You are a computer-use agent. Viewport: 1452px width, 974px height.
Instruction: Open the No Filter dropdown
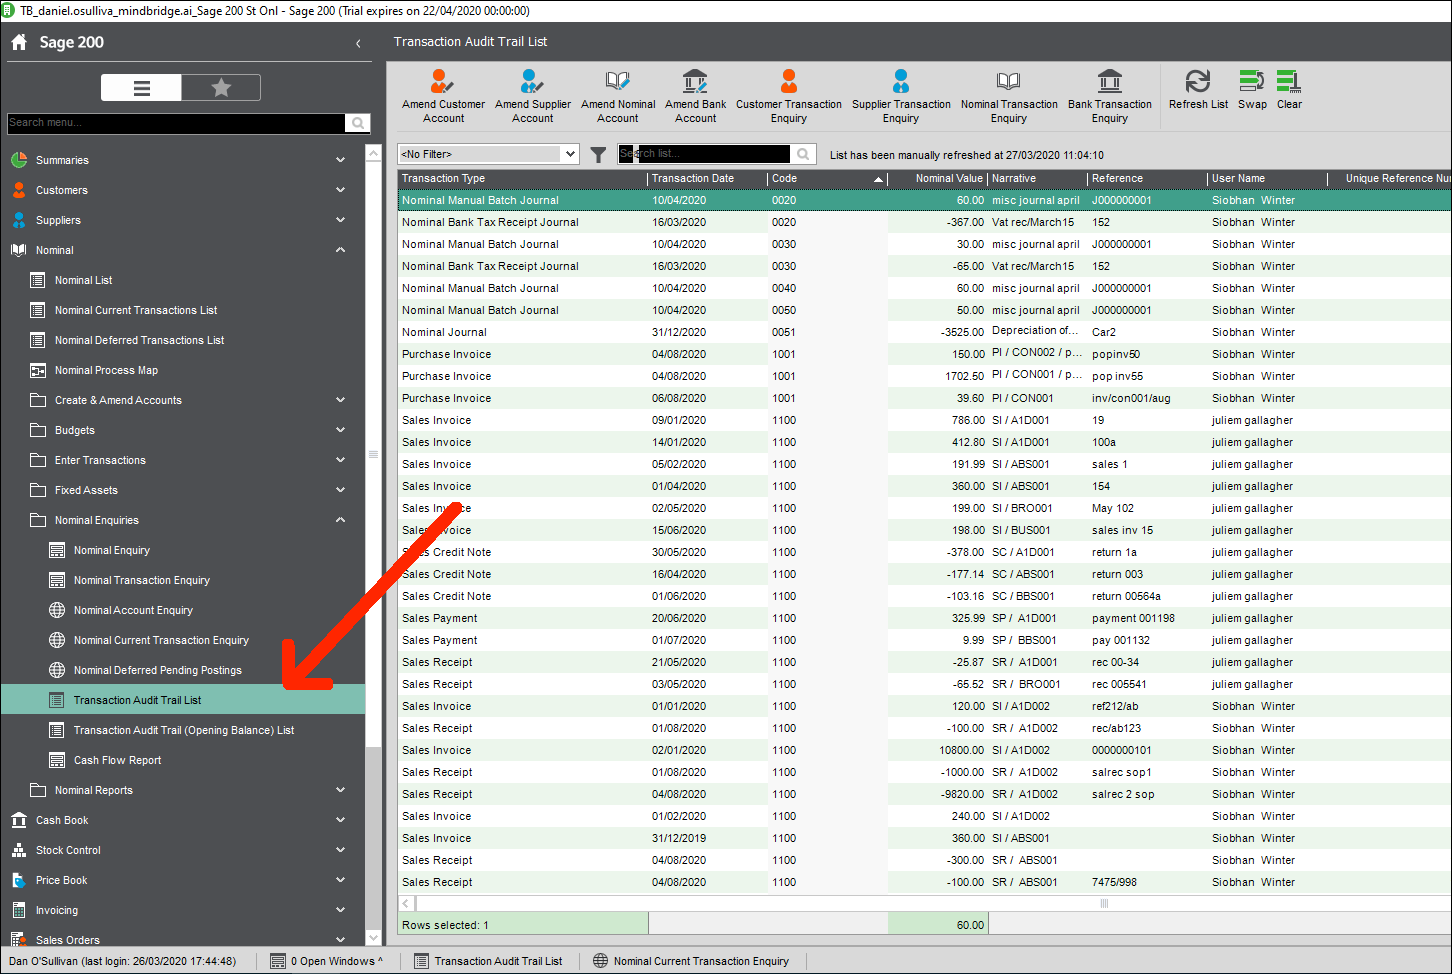(x=570, y=154)
